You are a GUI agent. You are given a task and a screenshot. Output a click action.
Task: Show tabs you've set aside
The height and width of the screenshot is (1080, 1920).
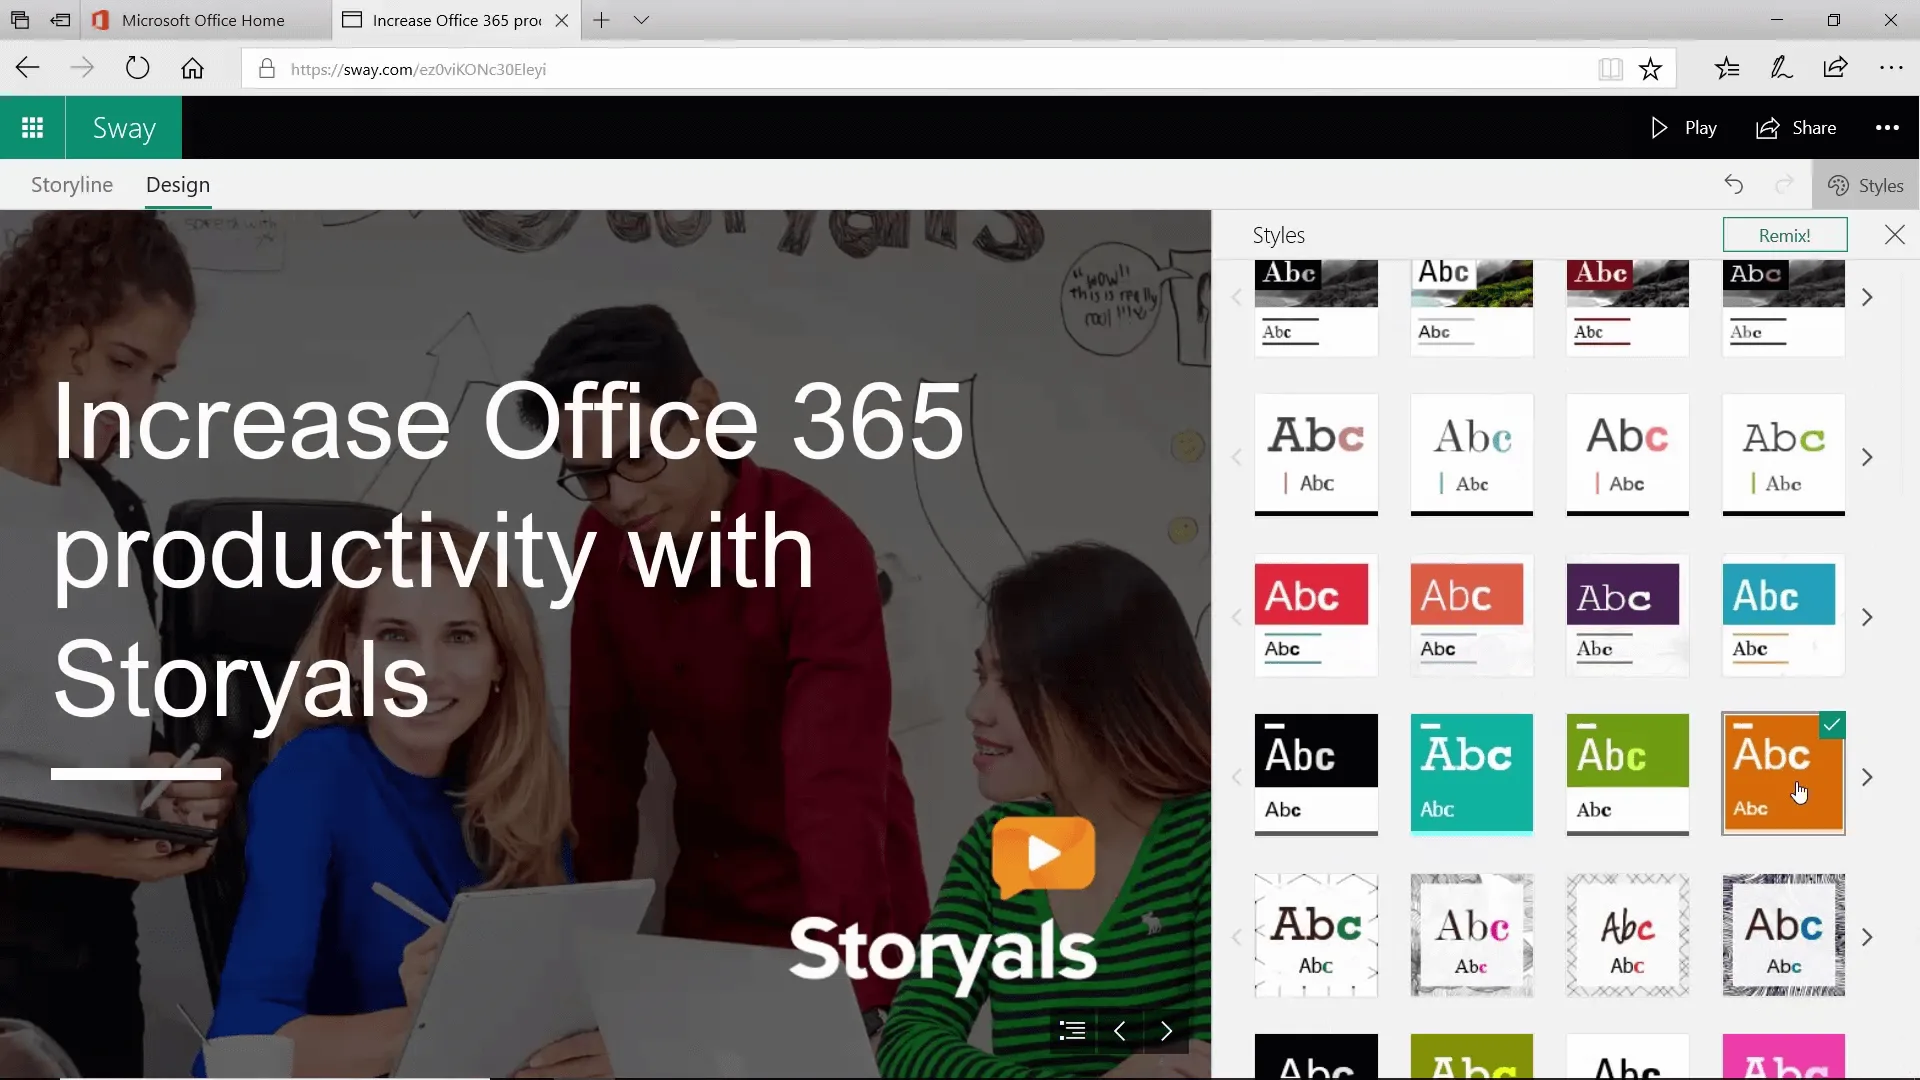20,20
